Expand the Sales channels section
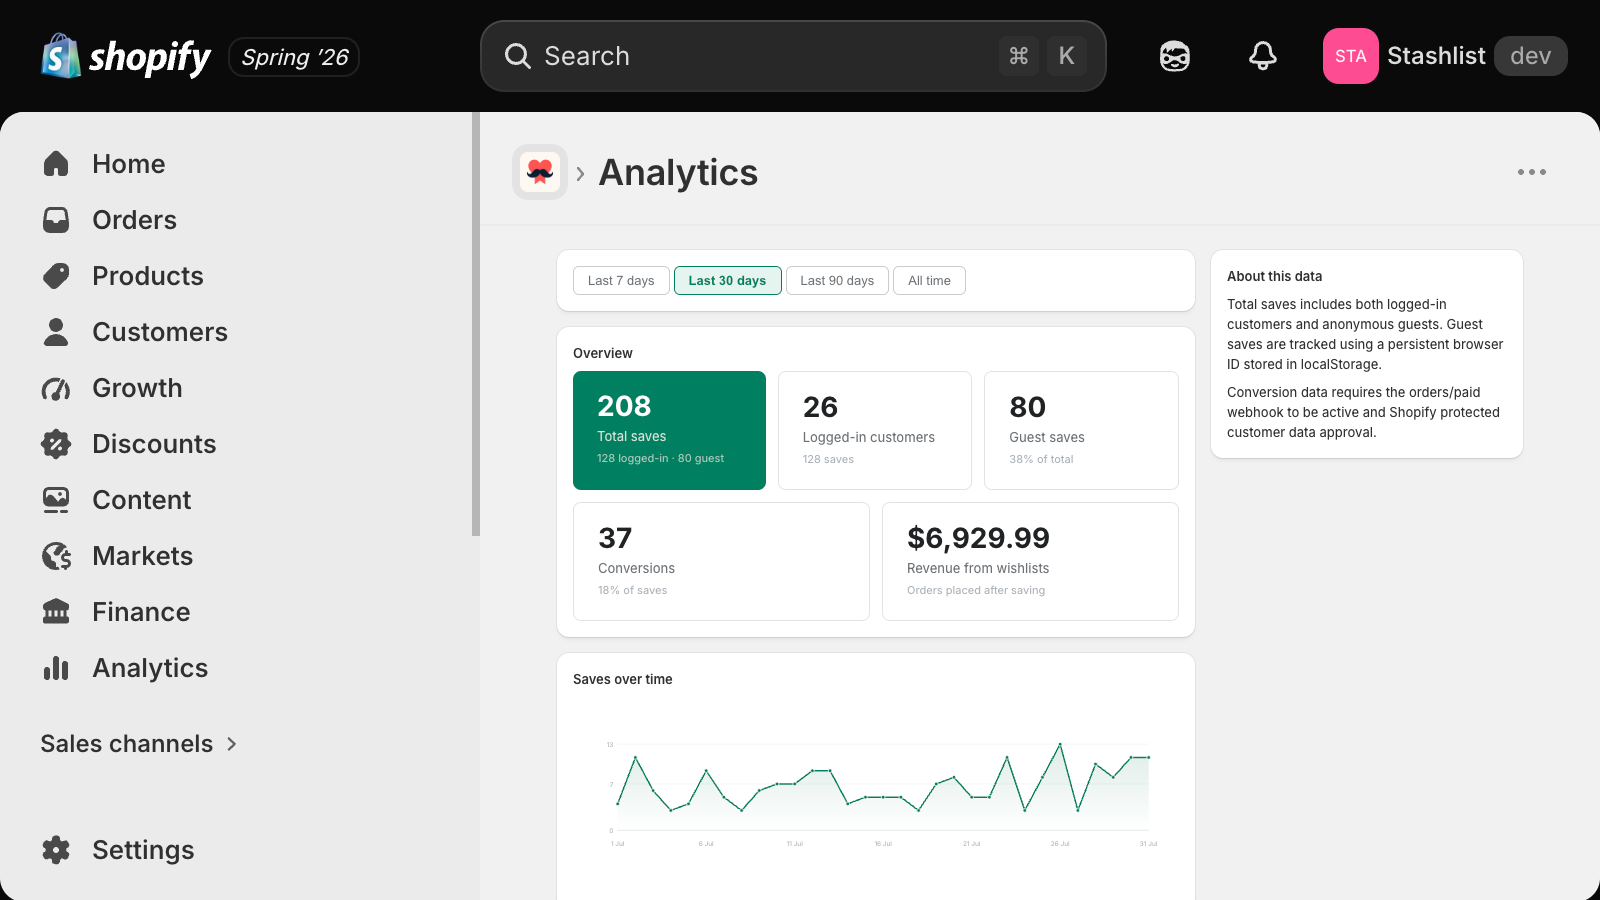 click(138, 744)
